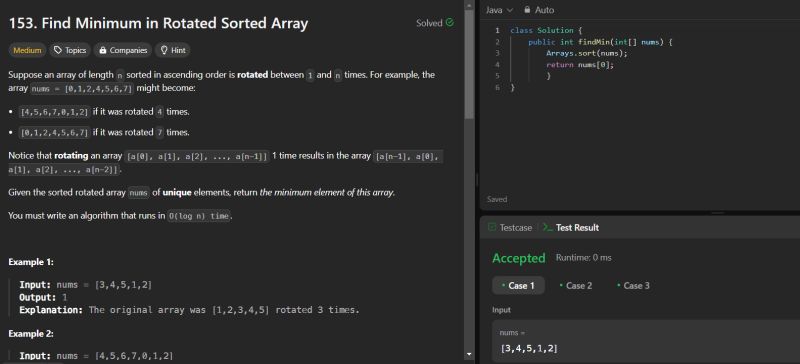Click the Hint lightbulb icon
This screenshot has height=364, width=800.
[164, 50]
